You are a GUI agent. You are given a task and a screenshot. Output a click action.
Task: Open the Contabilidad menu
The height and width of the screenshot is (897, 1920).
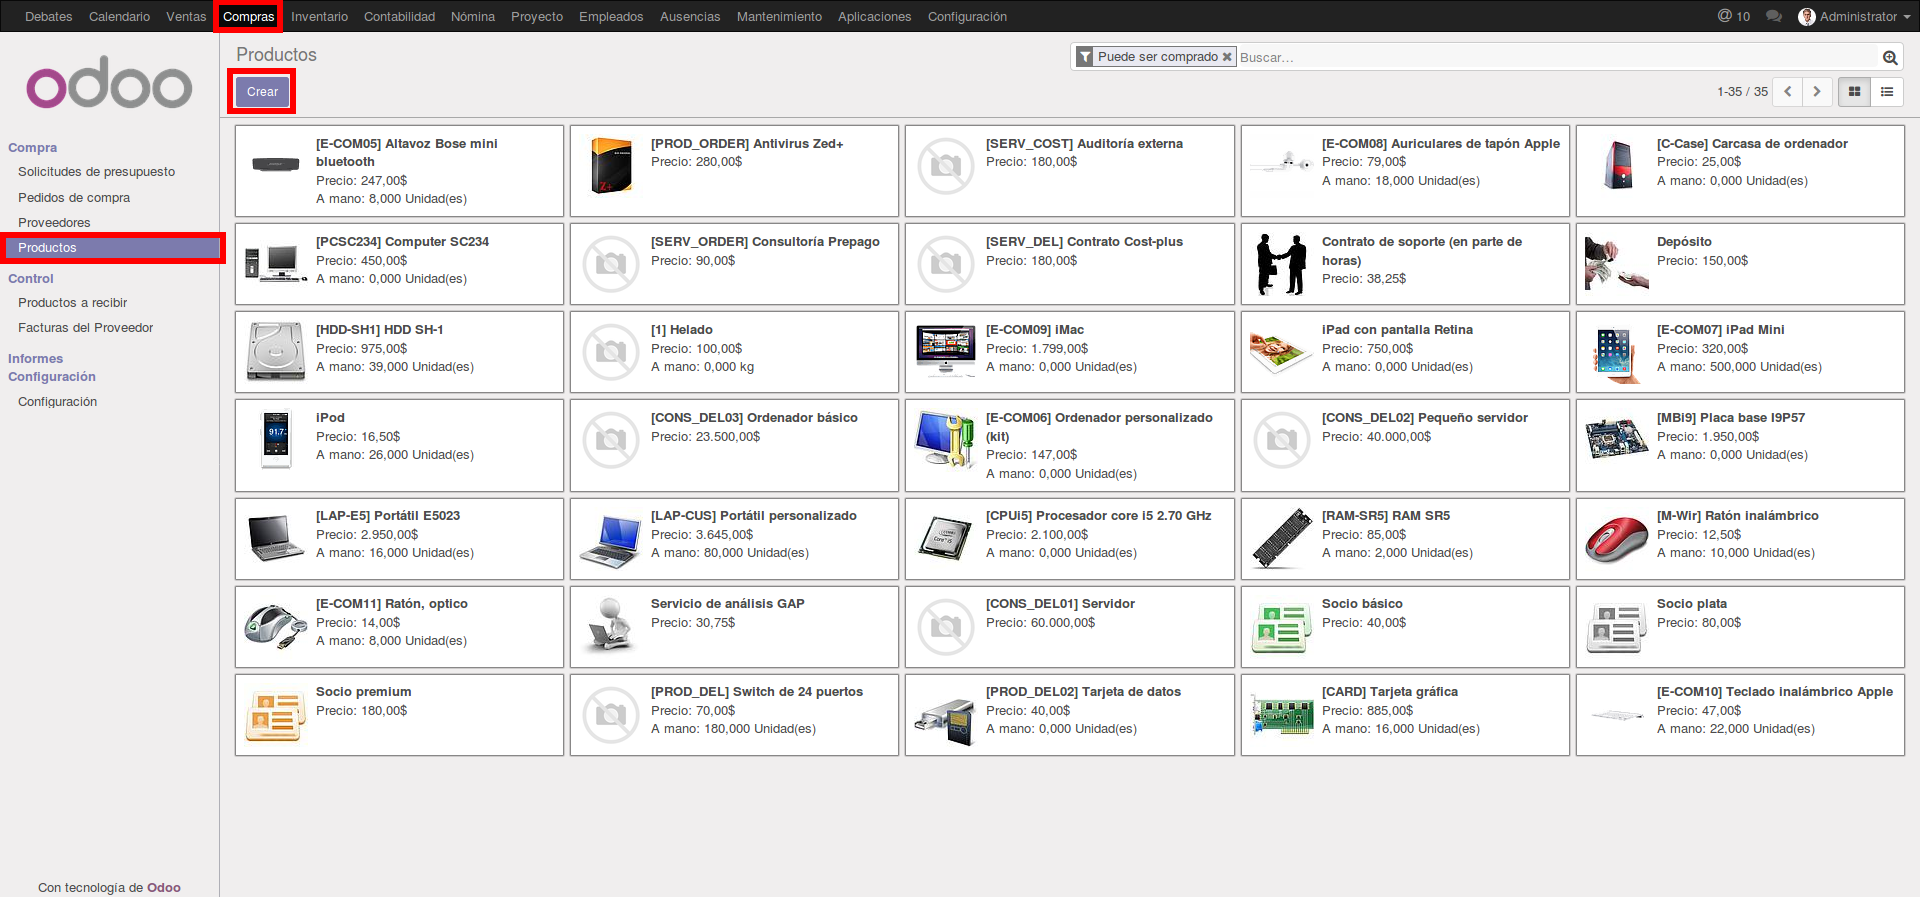(x=399, y=17)
